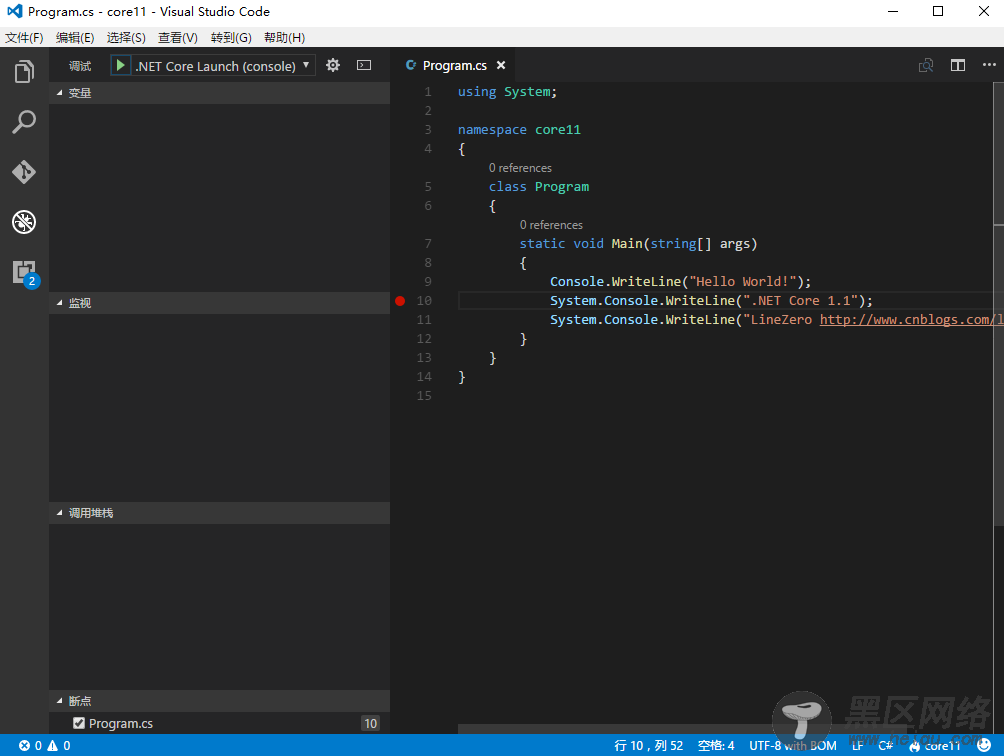The image size is (1004, 756).
Task: Click the UTF-8 with BOM encoding selector
Action: (x=793, y=746)
